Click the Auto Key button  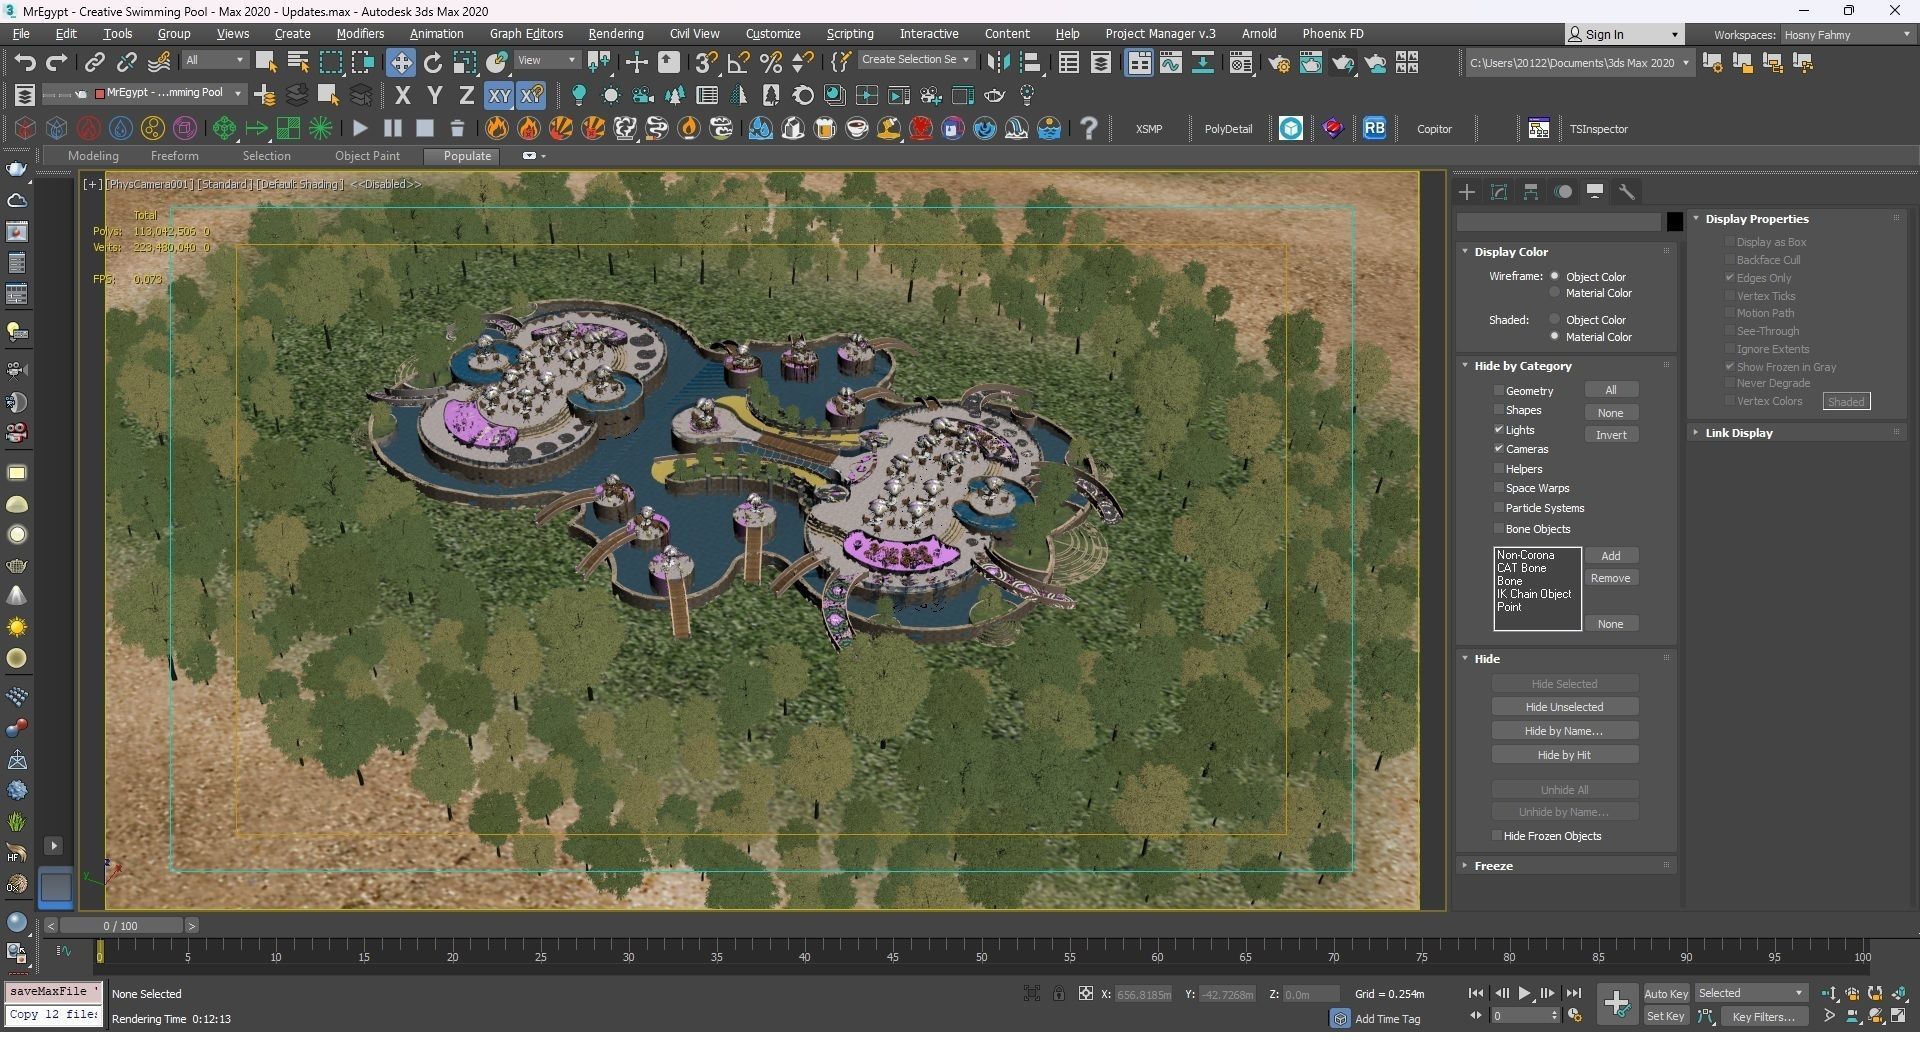tap(1666, 993)
